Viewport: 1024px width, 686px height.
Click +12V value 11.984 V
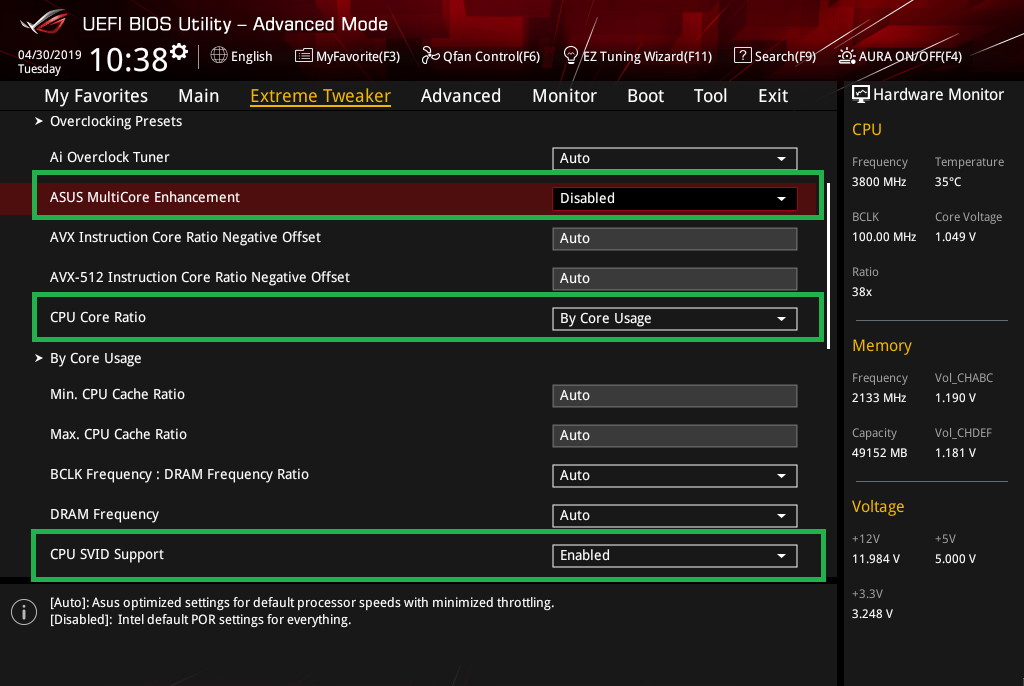tap(876, 559)
